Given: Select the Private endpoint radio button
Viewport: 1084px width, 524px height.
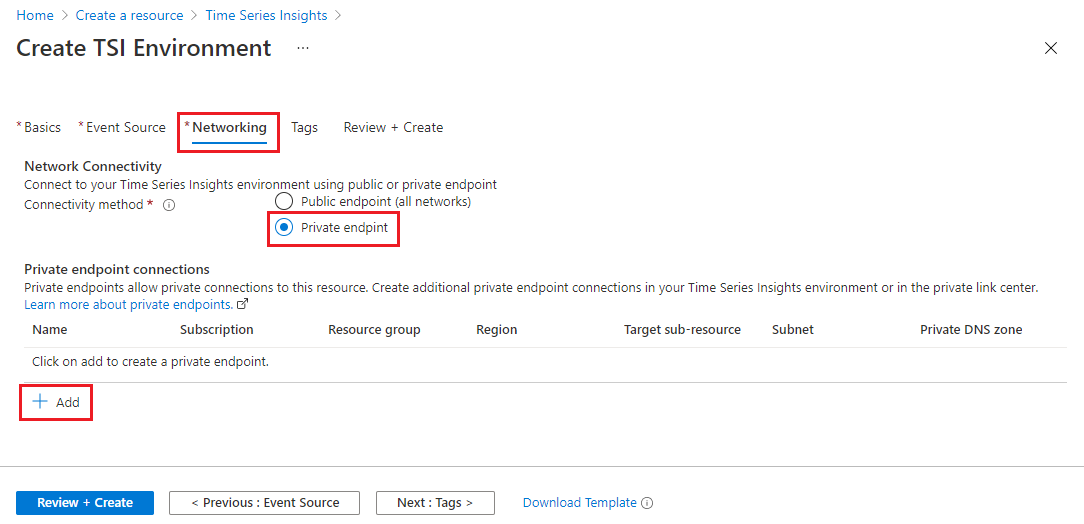Looking at the screenshot, I should 284,227.
